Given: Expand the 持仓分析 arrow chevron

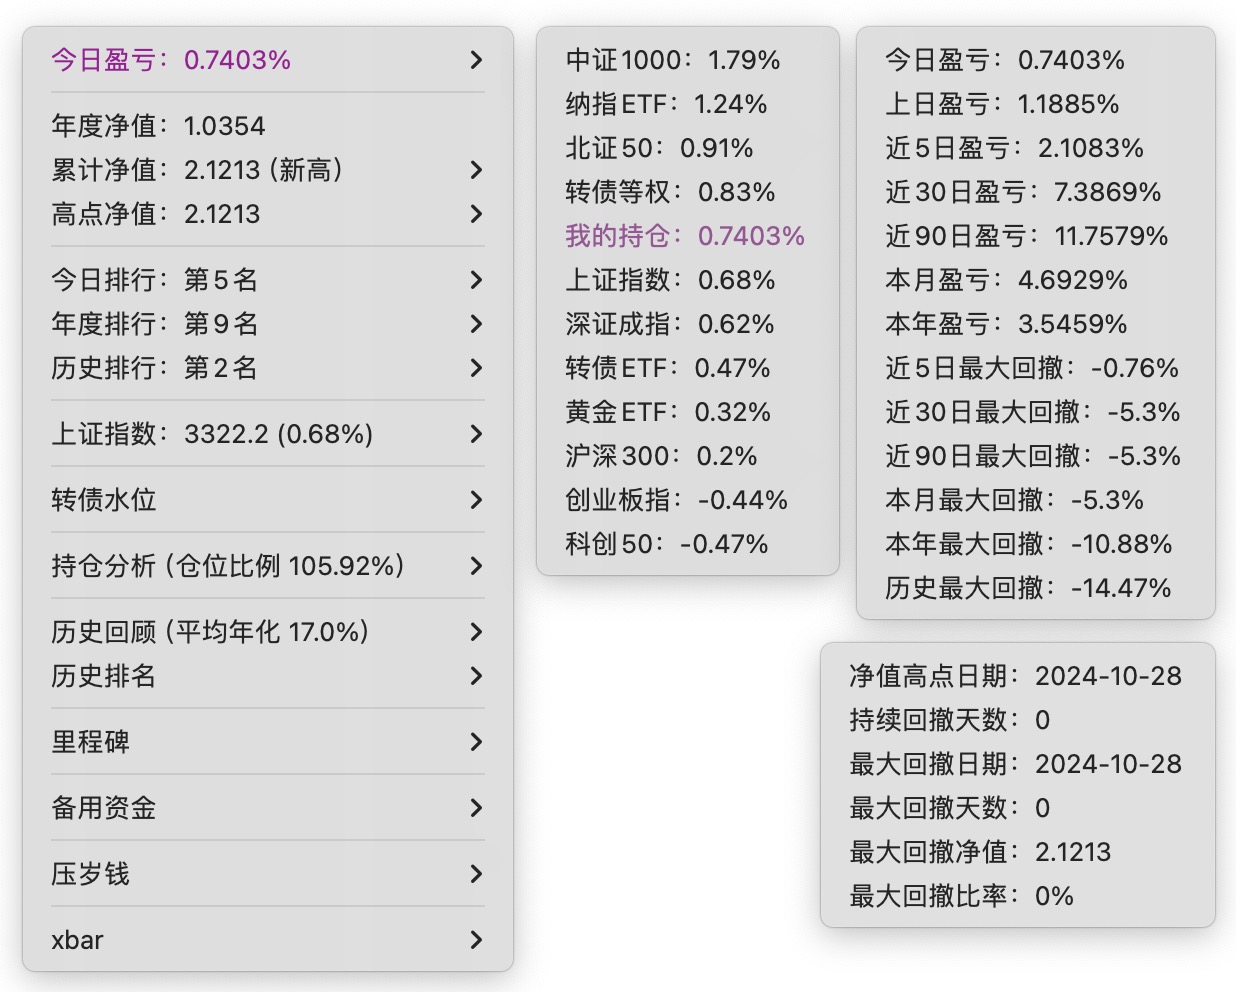Looking at the screenshot, I should pyautogui.click(x=476, y=566).
